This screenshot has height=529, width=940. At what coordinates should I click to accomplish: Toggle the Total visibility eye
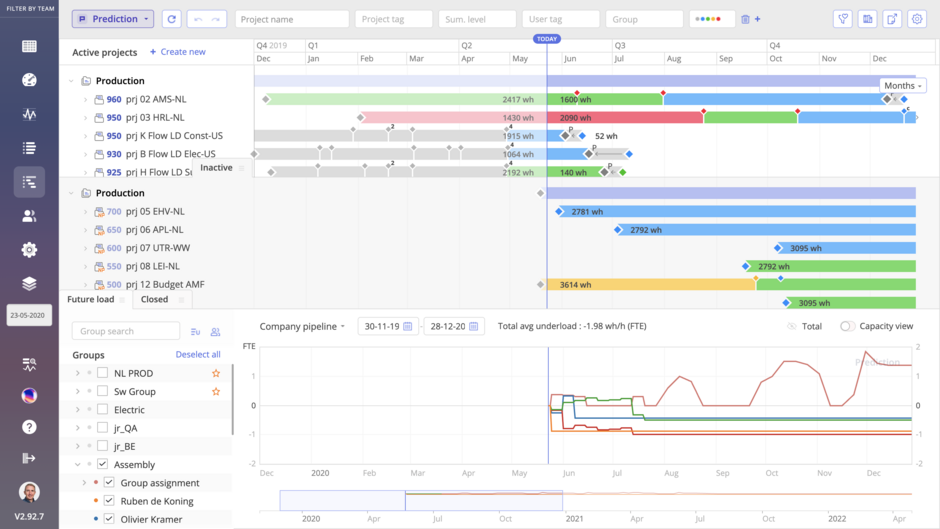pos(791,326)
